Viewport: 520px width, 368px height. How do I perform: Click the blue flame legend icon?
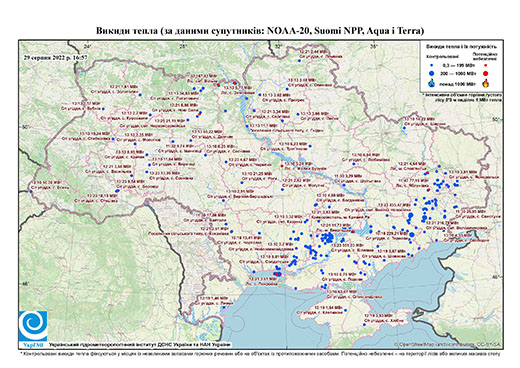(x=431, y=83)
